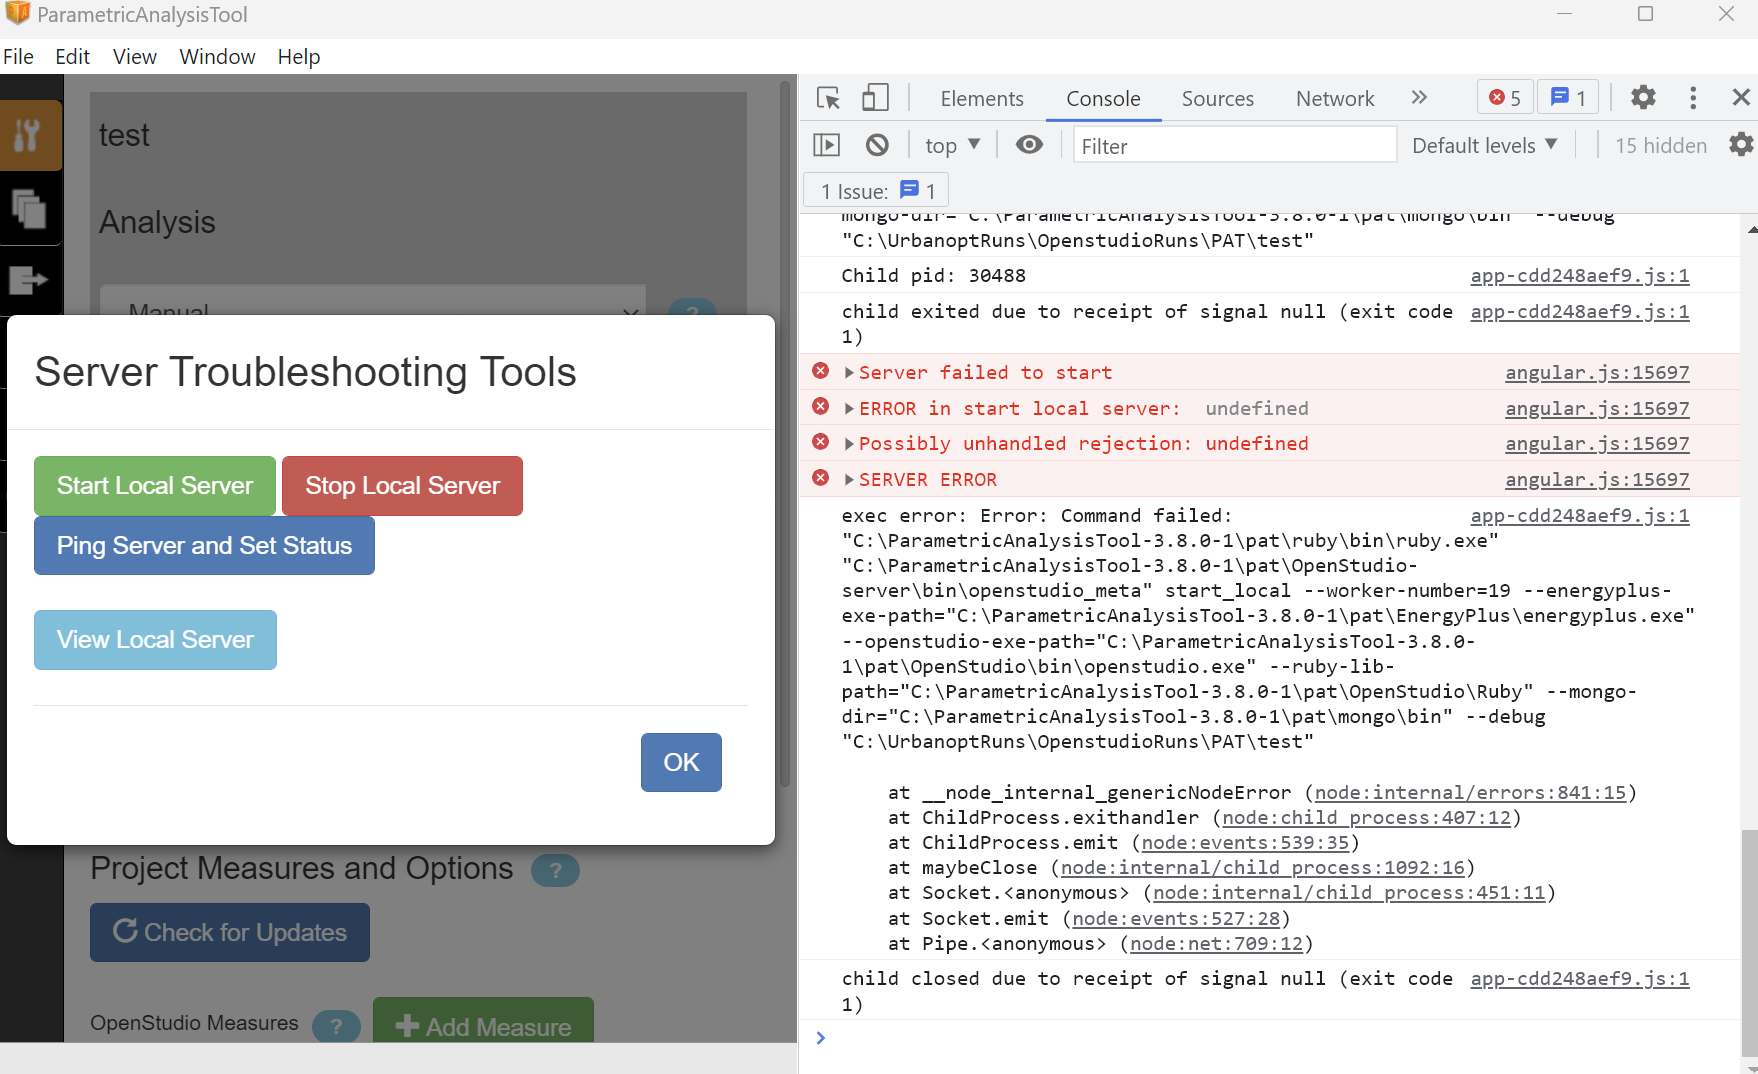This screenshot has width=1758, height=1074.
Task: Open node:internal/child_process:1092:16 link
Action: pos(1262,867)
